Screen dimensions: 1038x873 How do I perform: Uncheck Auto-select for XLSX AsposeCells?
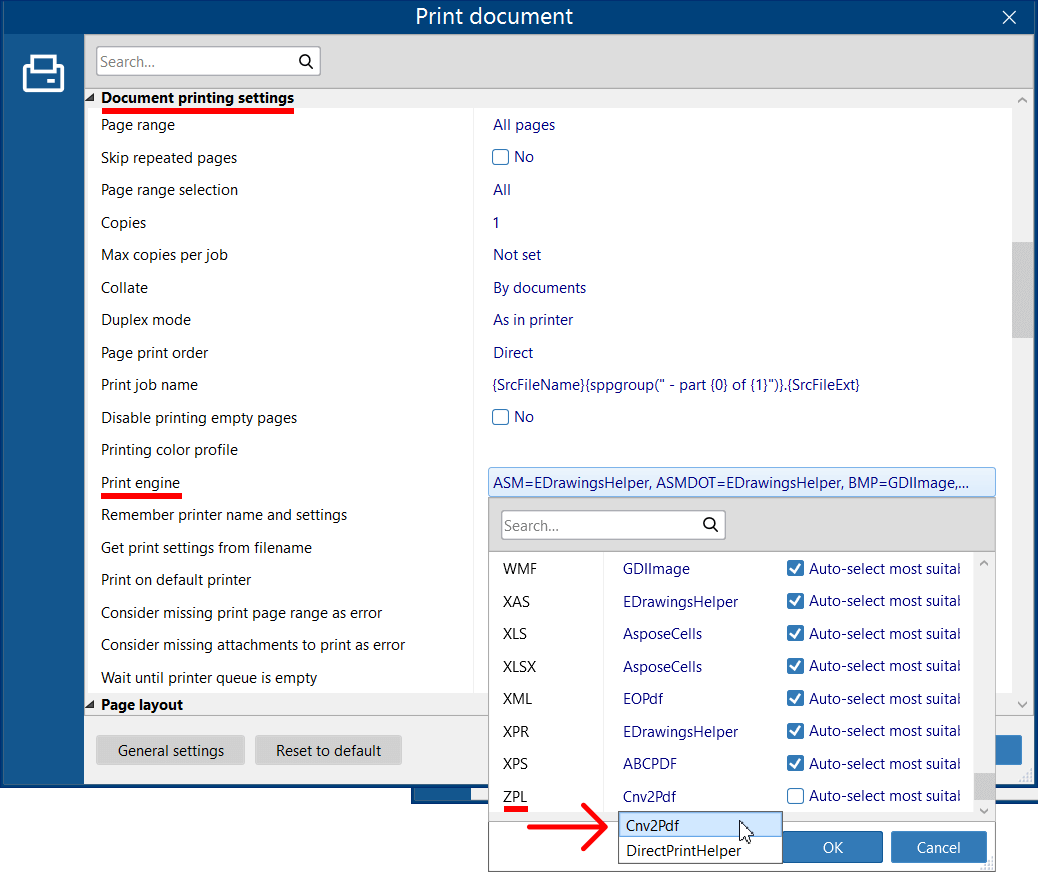pos(797,666)
